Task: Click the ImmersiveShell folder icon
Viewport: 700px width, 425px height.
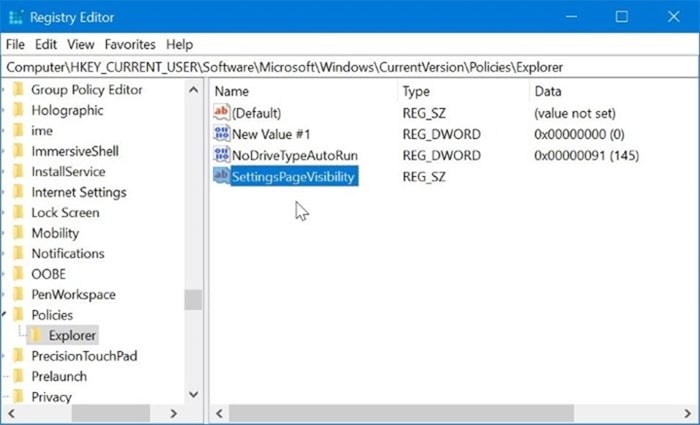Action: [18, 151]
